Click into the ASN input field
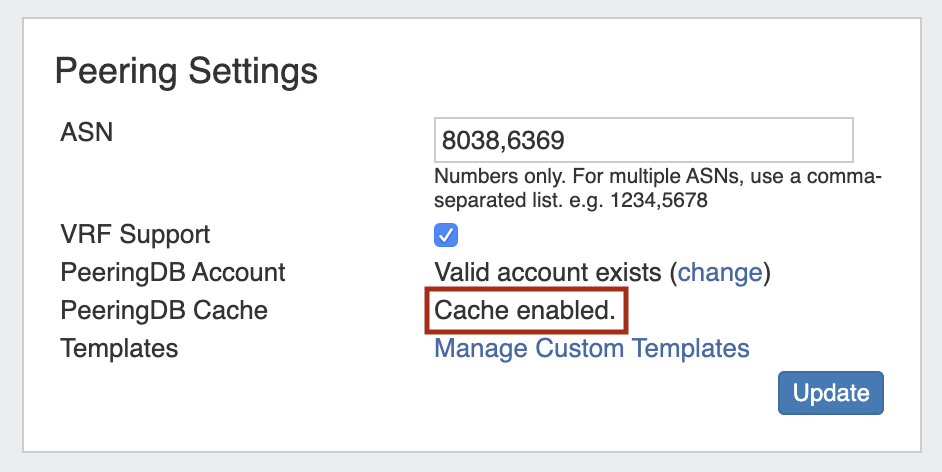This screenshot has width=942, height=472. point(643,140)
